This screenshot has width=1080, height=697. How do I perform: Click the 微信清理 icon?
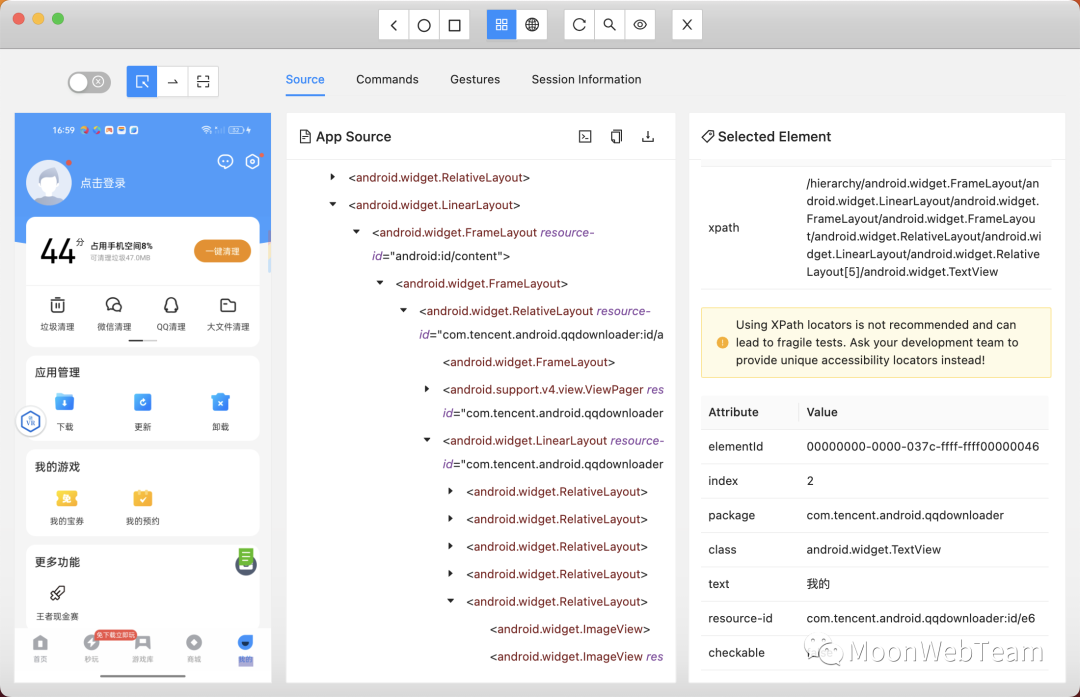tap(114, 304)
